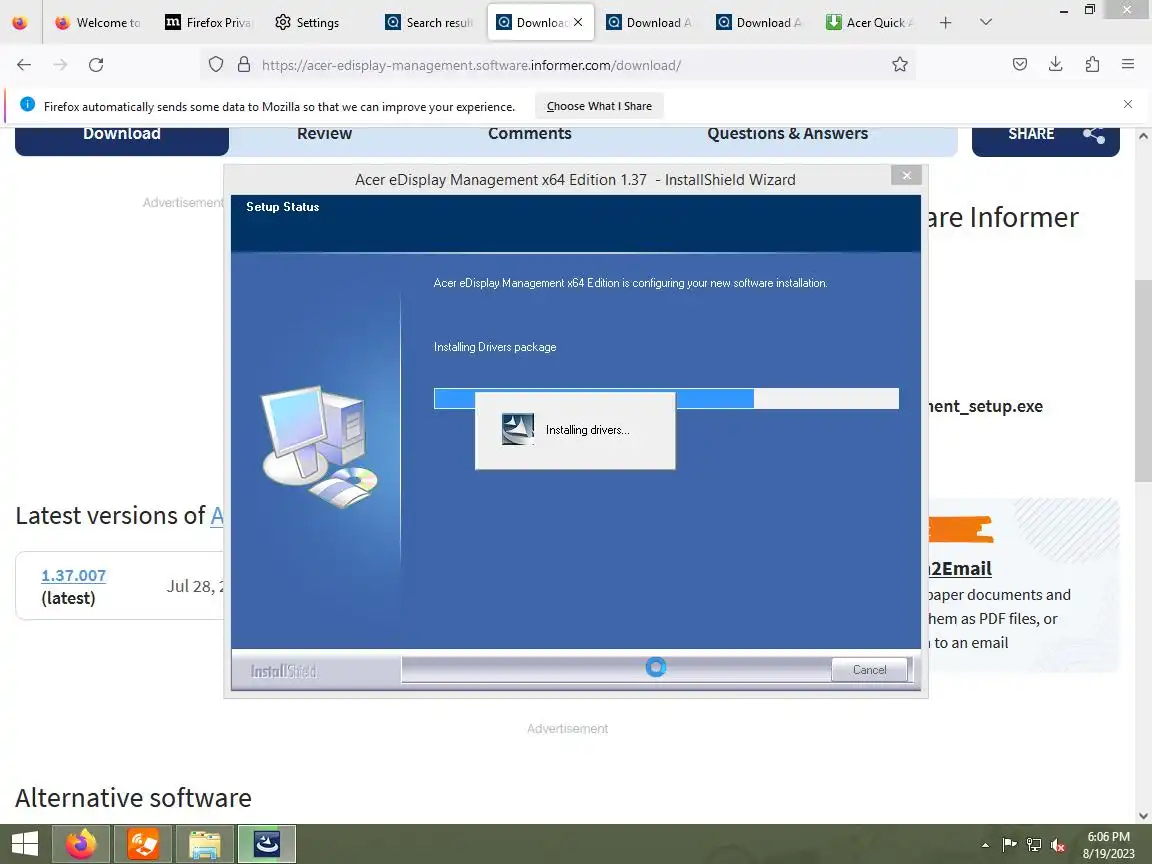
Task: Expand the list all tabs chevron
Action: click(x=986, y=23)
